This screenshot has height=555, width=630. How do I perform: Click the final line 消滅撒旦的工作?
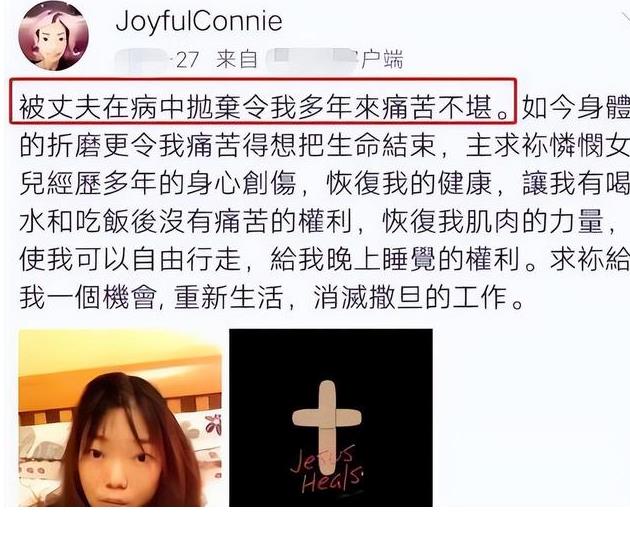coord(418,297)
